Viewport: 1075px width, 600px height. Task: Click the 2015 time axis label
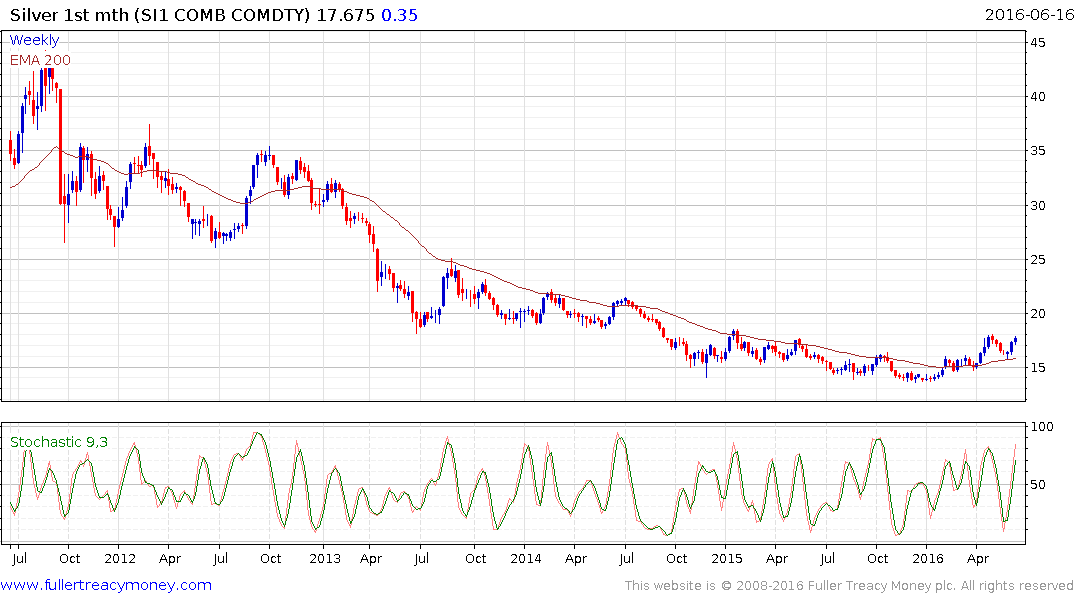[x=727, y=558]
